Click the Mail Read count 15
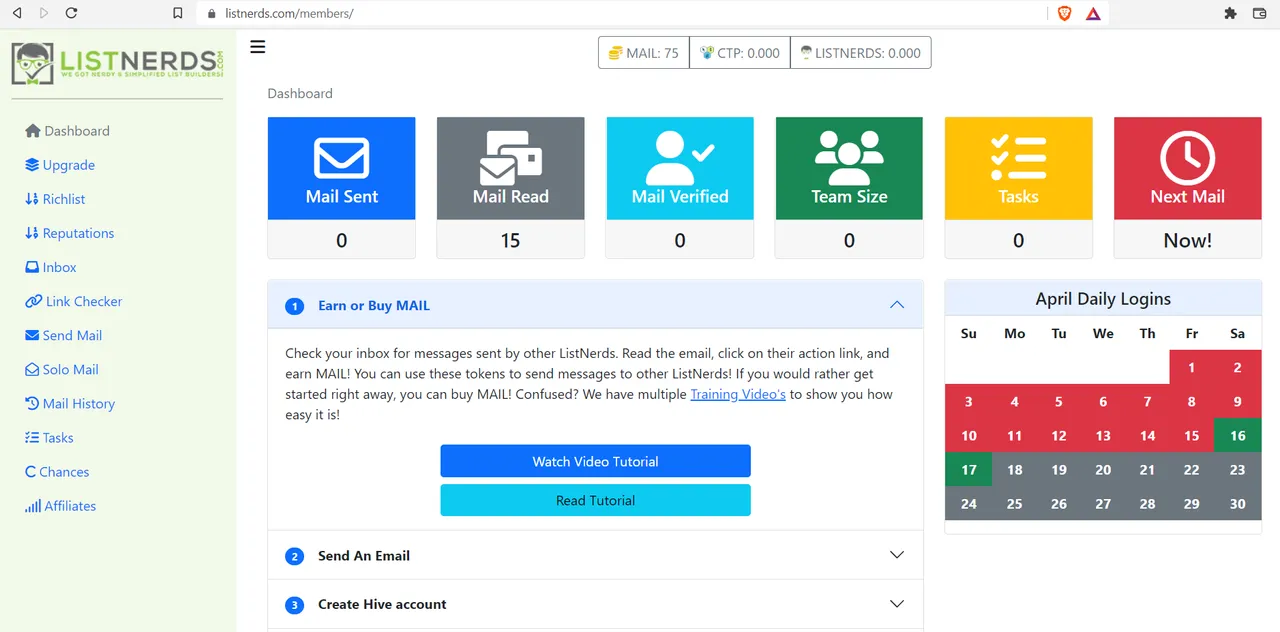The image size is (1280, 632). 511,240
